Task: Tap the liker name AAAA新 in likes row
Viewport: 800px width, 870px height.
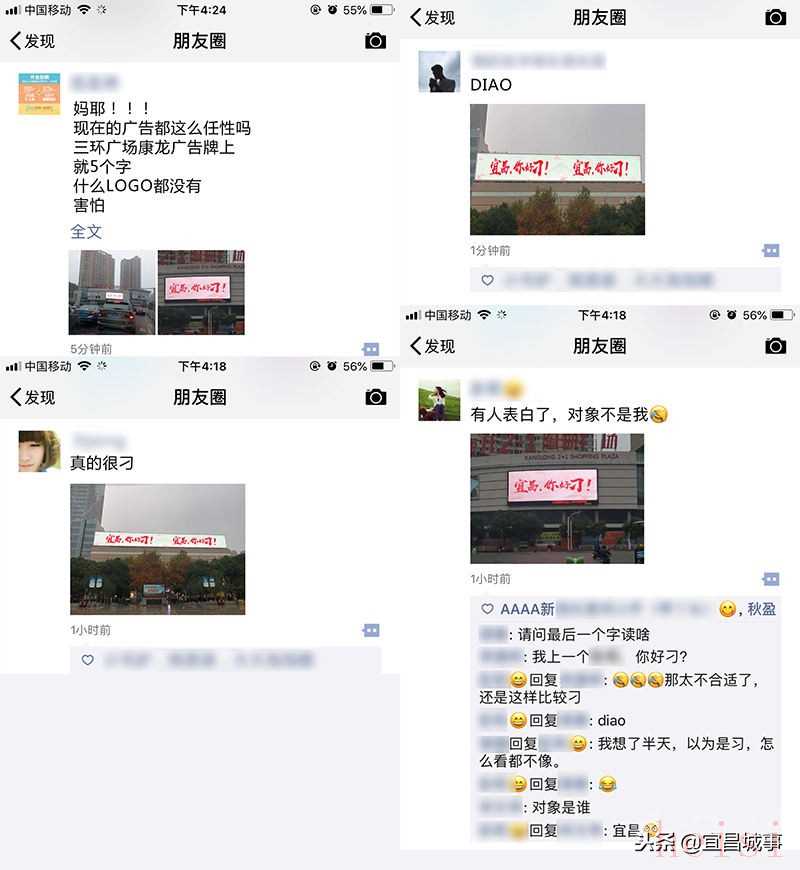Action: (x=528, y=609)
